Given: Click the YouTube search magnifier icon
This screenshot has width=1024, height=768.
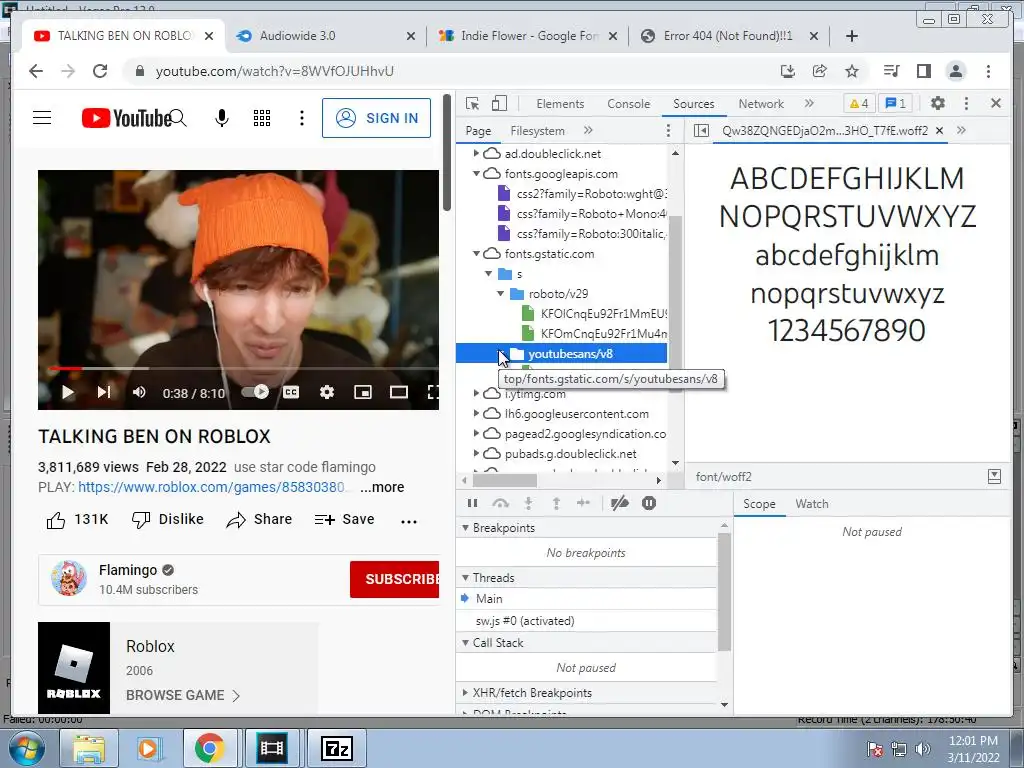Looking at the screenshot, I should [x=179, y=118].
